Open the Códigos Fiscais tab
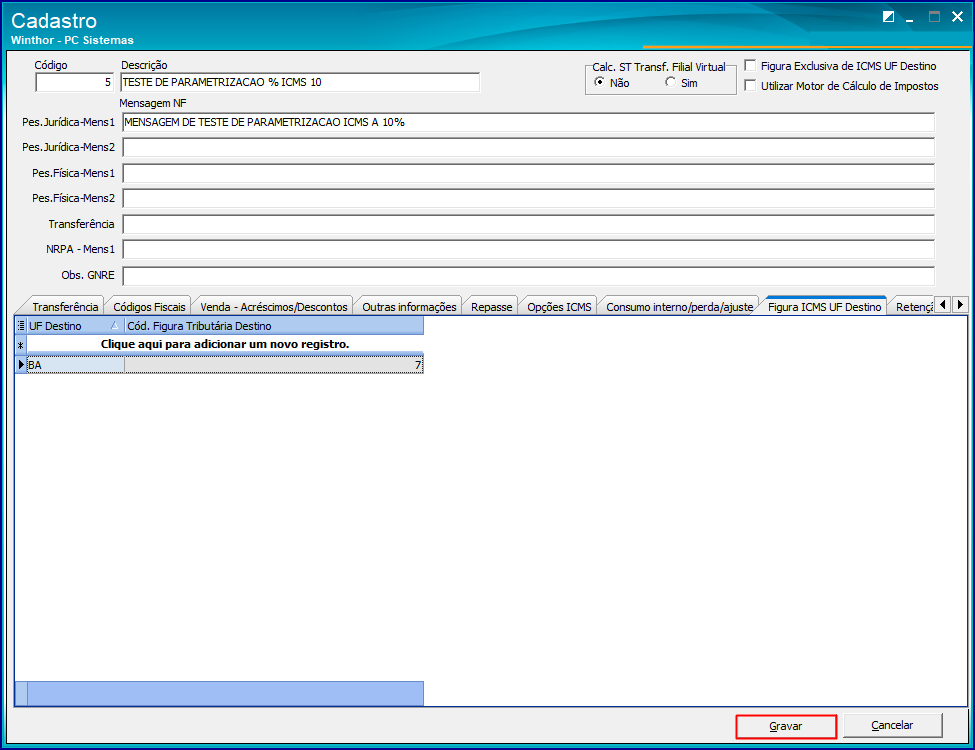Image resolution: width=975 pixels, height=750 pixels. (149, 307)
